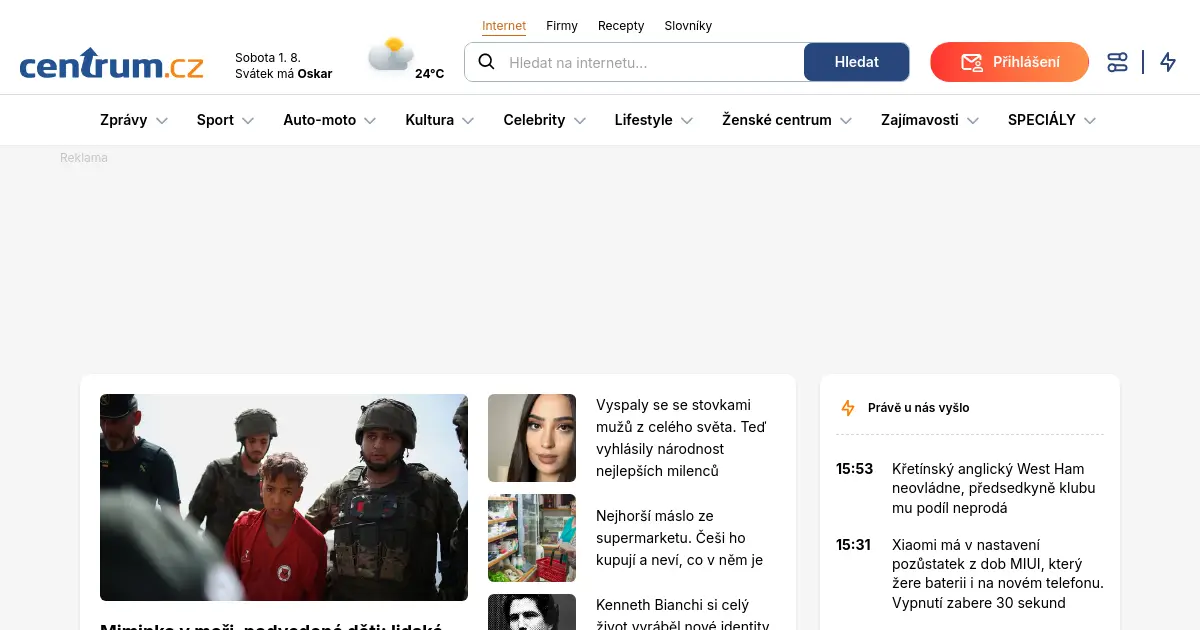The image size is (1200, 630).
Task: Click the Svátek má Oskar text
Action: pos(284,74)
